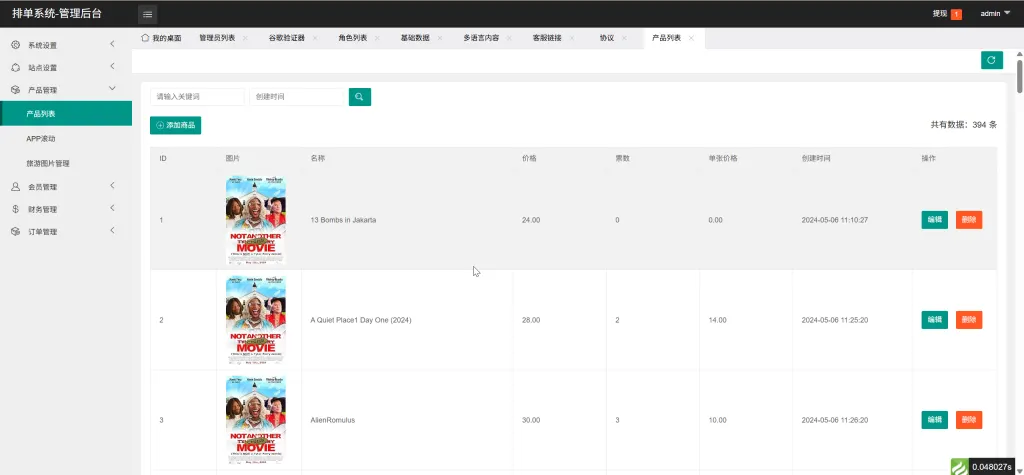Switch to the 谷歌验证器 tab
This screenshot has height=475, width=1024.
pos(287,39)
